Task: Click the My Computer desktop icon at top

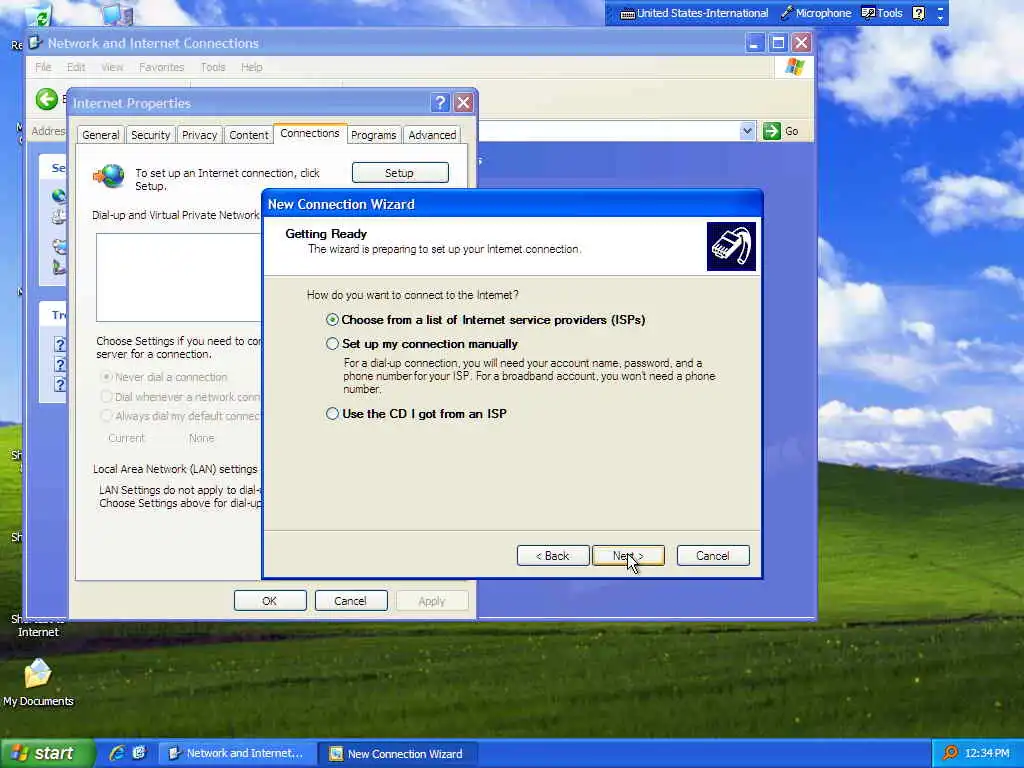Action: pos(118,13)
